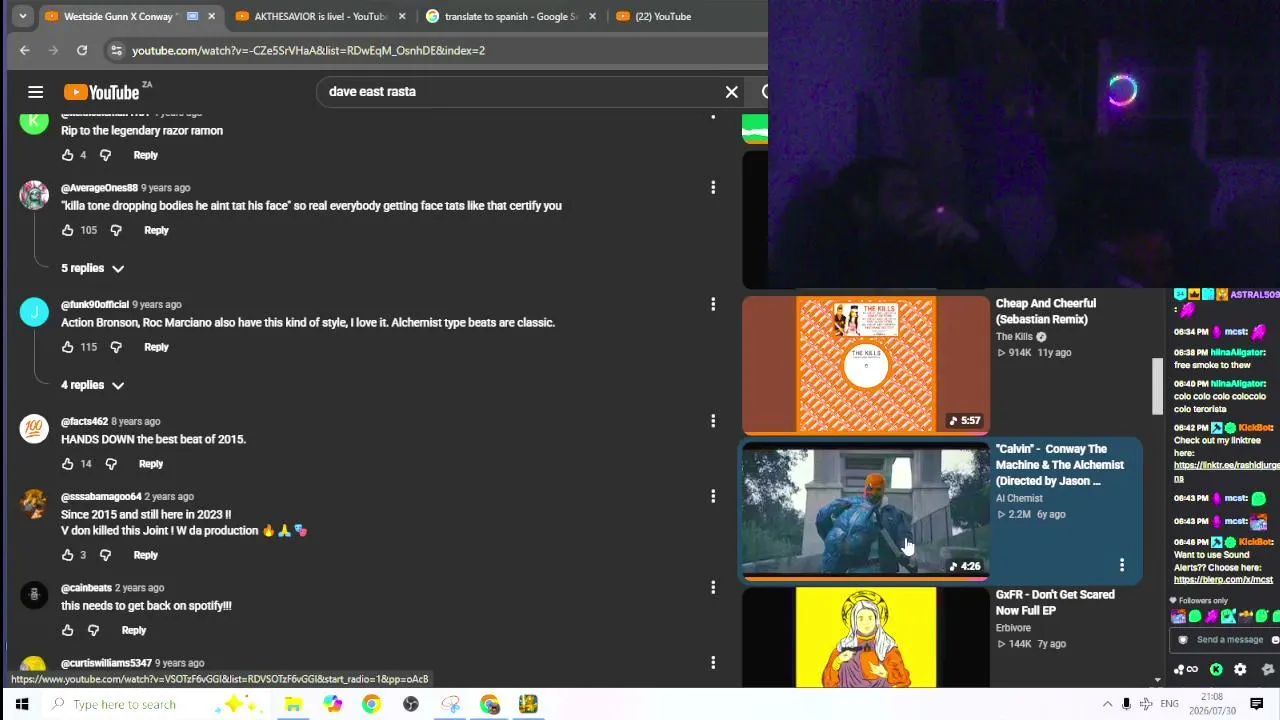Open File Explorer from the taskbar

click(293, 704)
